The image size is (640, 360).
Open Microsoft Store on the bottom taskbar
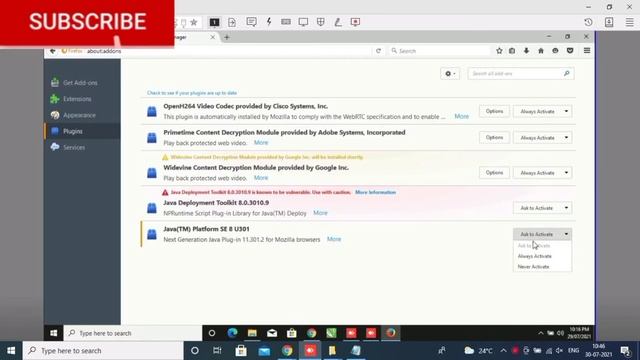click(241, 351)
